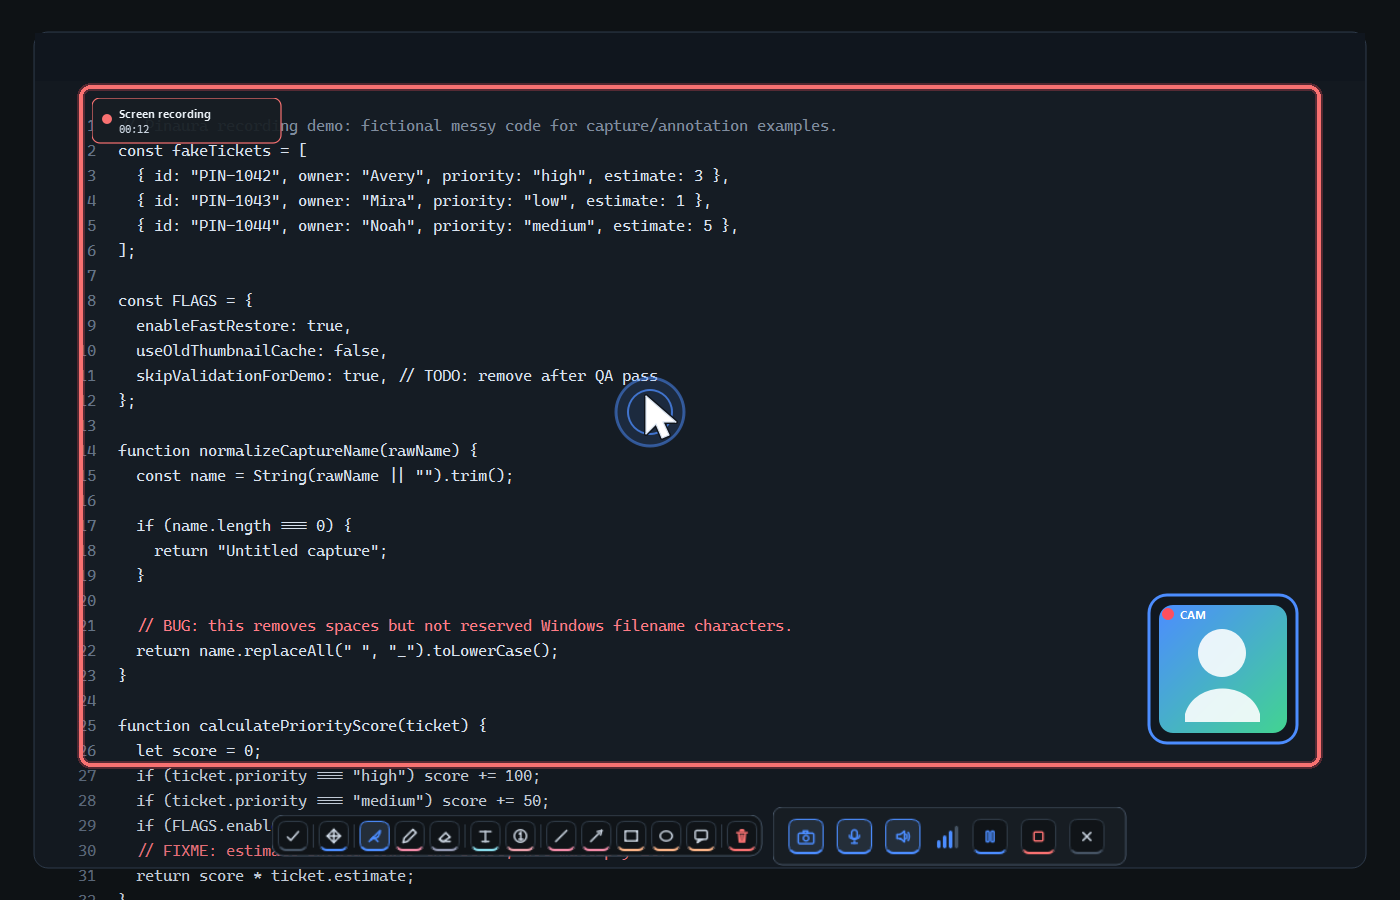The height and width of the screenshot is (900, 1400).
Task: Click the "score += 100;" statement
Action: [x=482, y=776]
